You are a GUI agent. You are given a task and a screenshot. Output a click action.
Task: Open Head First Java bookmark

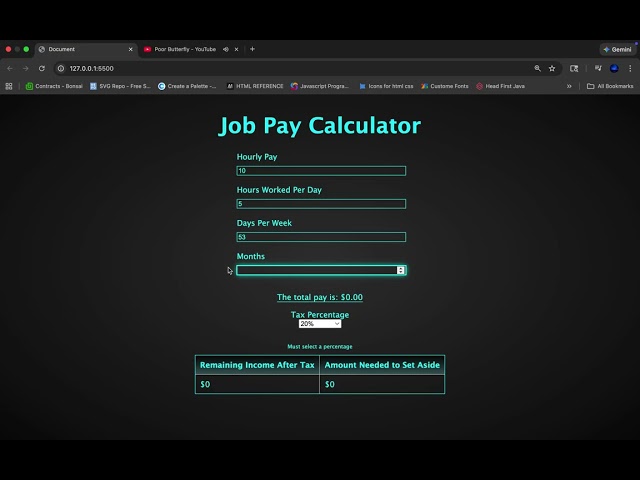pos(500,86)
